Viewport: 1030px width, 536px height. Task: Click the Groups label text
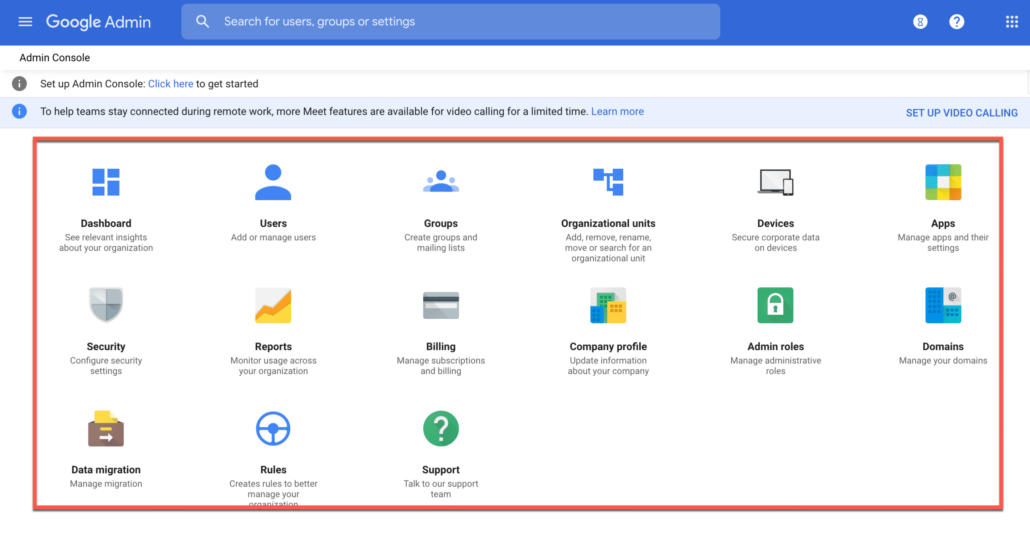[x=441, y=223]
